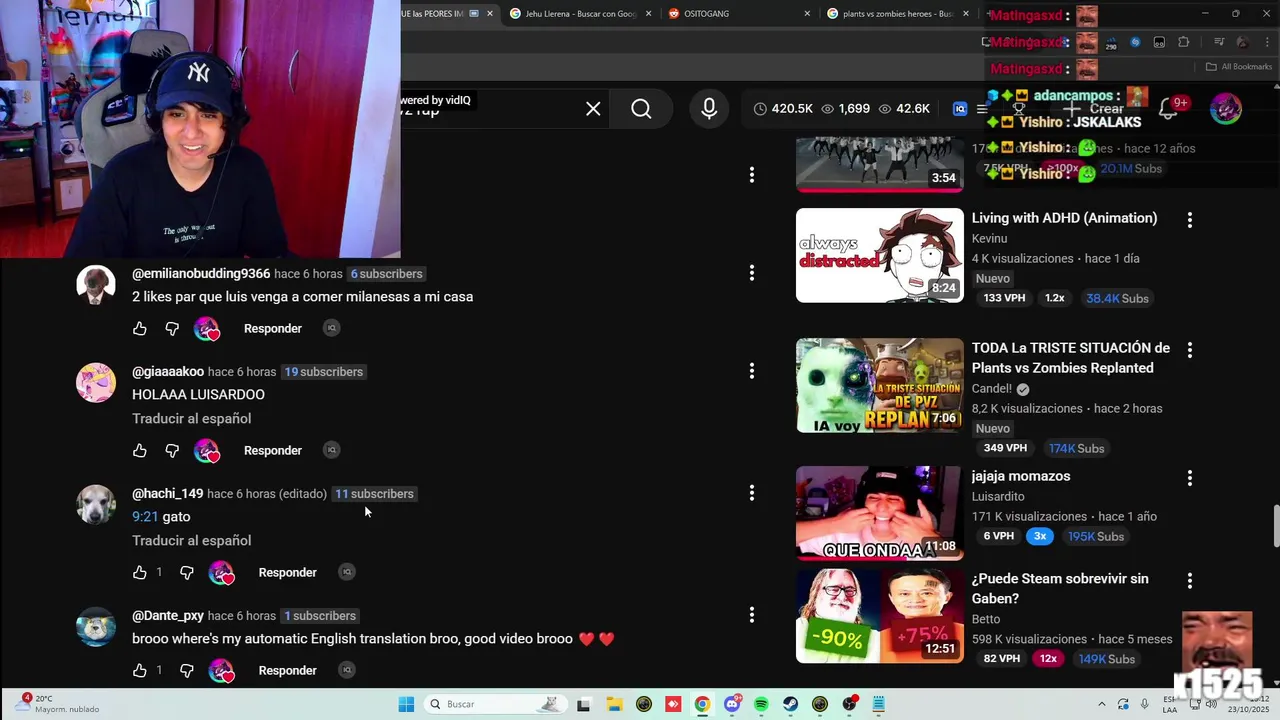
Task: Open File Explorer from the taskbar
Action: tap(614, 704)
